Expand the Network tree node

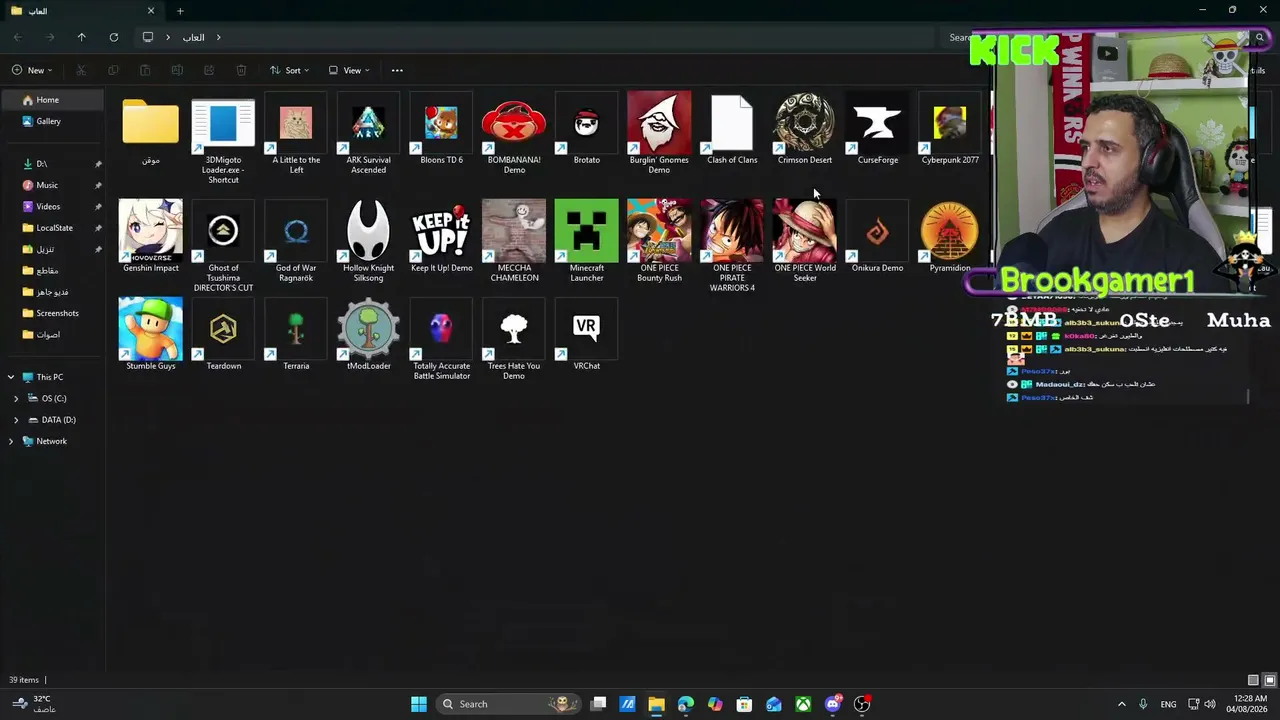(11, 441)
